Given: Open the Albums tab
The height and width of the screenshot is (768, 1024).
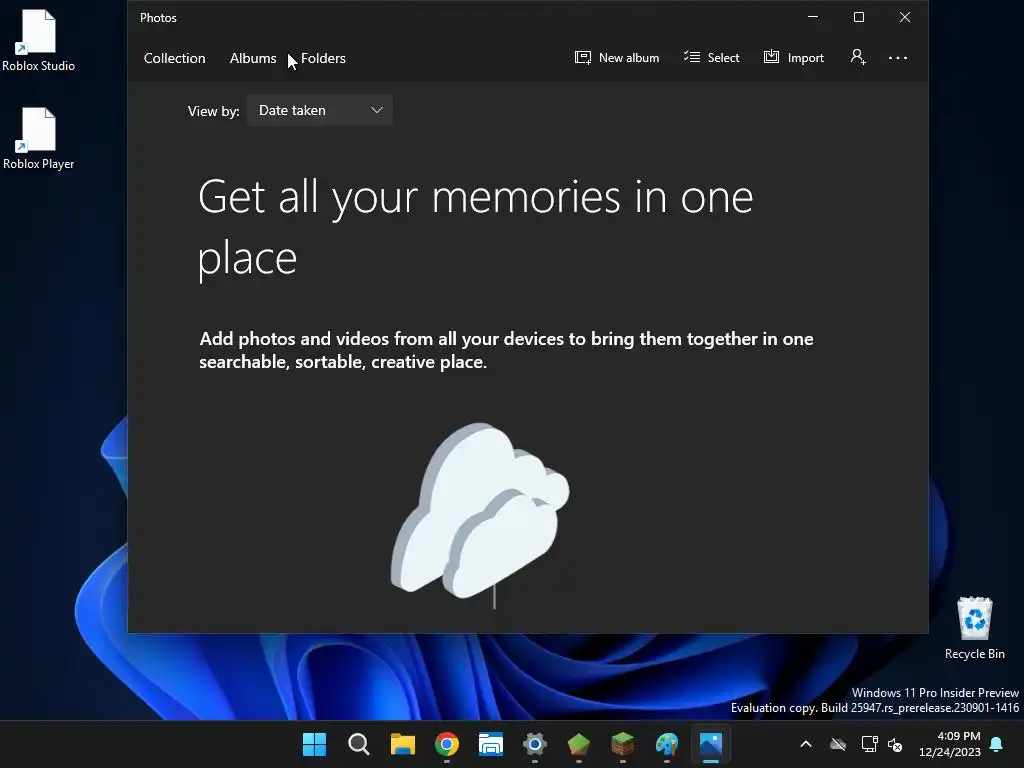Looking at the screenshot, I should pos(253,58).
